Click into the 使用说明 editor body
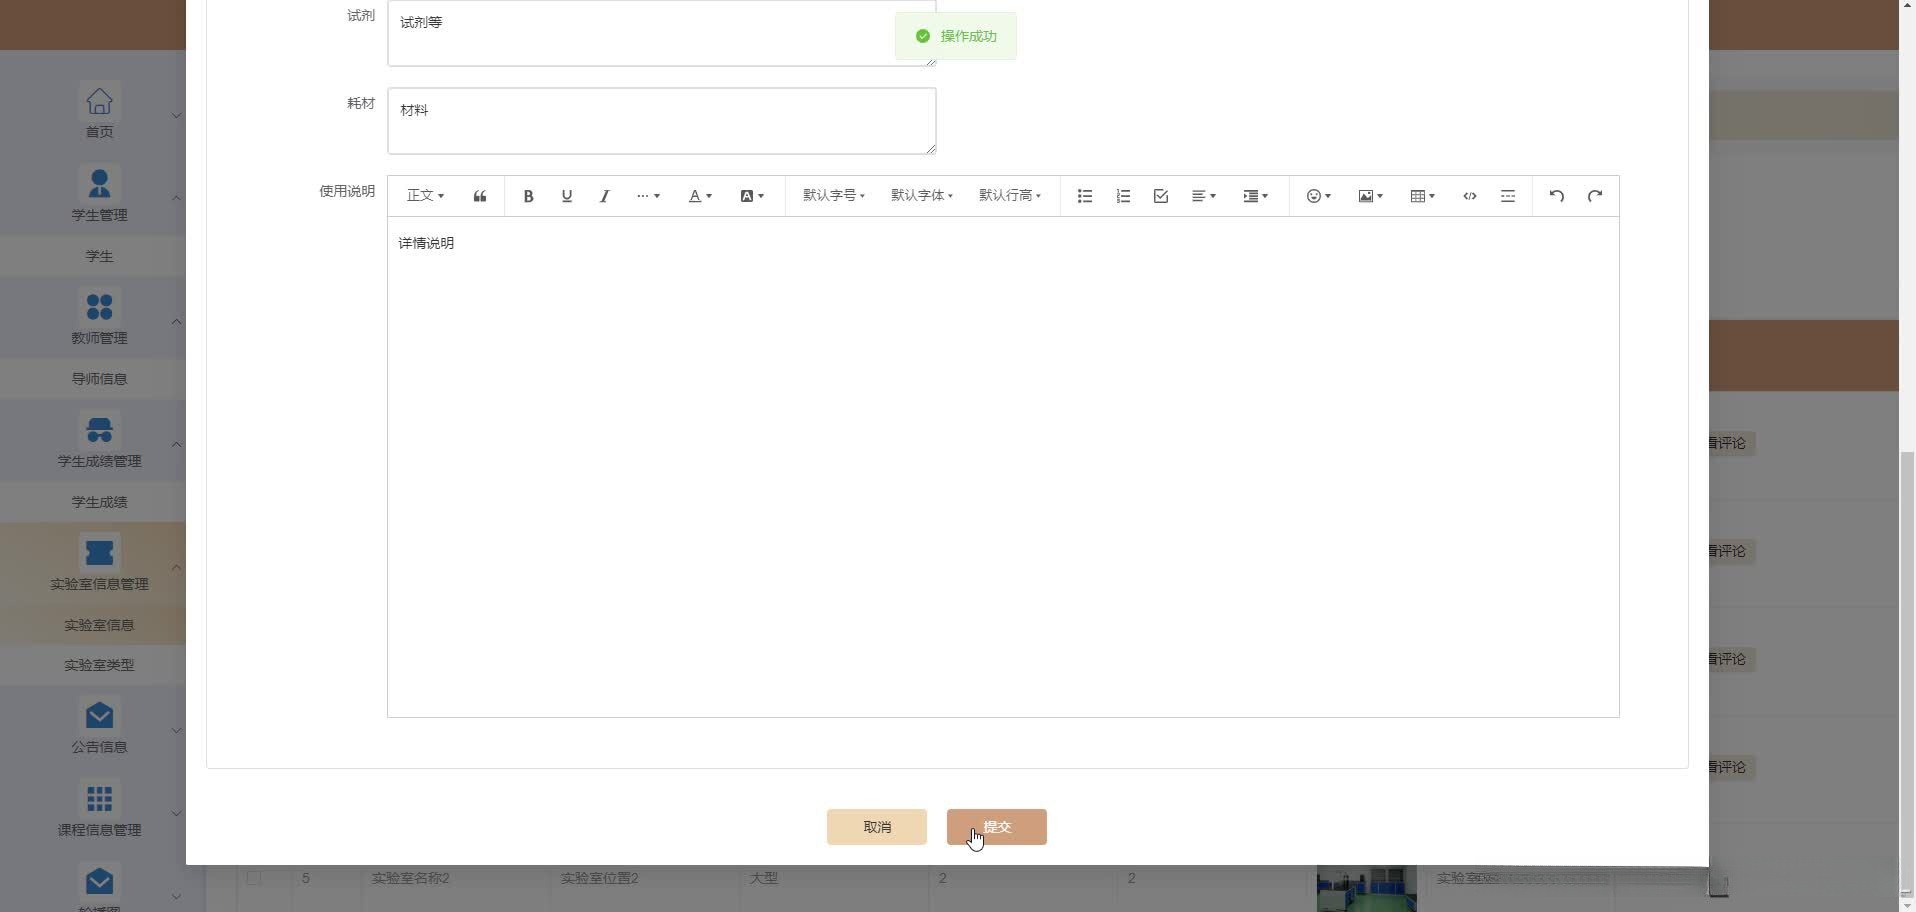The height and width of the screenshot is (912, 1916). (x=1003, y=467)
